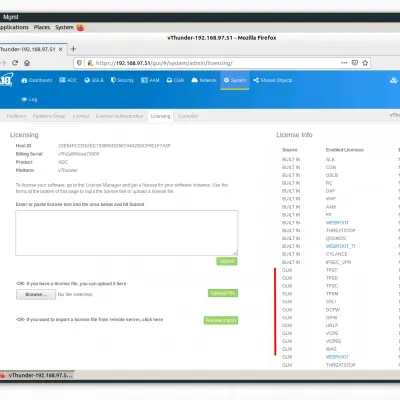Screen dimensions: 400x400
Task: Switch to the Lockout tab
Action: pos(81,116)
